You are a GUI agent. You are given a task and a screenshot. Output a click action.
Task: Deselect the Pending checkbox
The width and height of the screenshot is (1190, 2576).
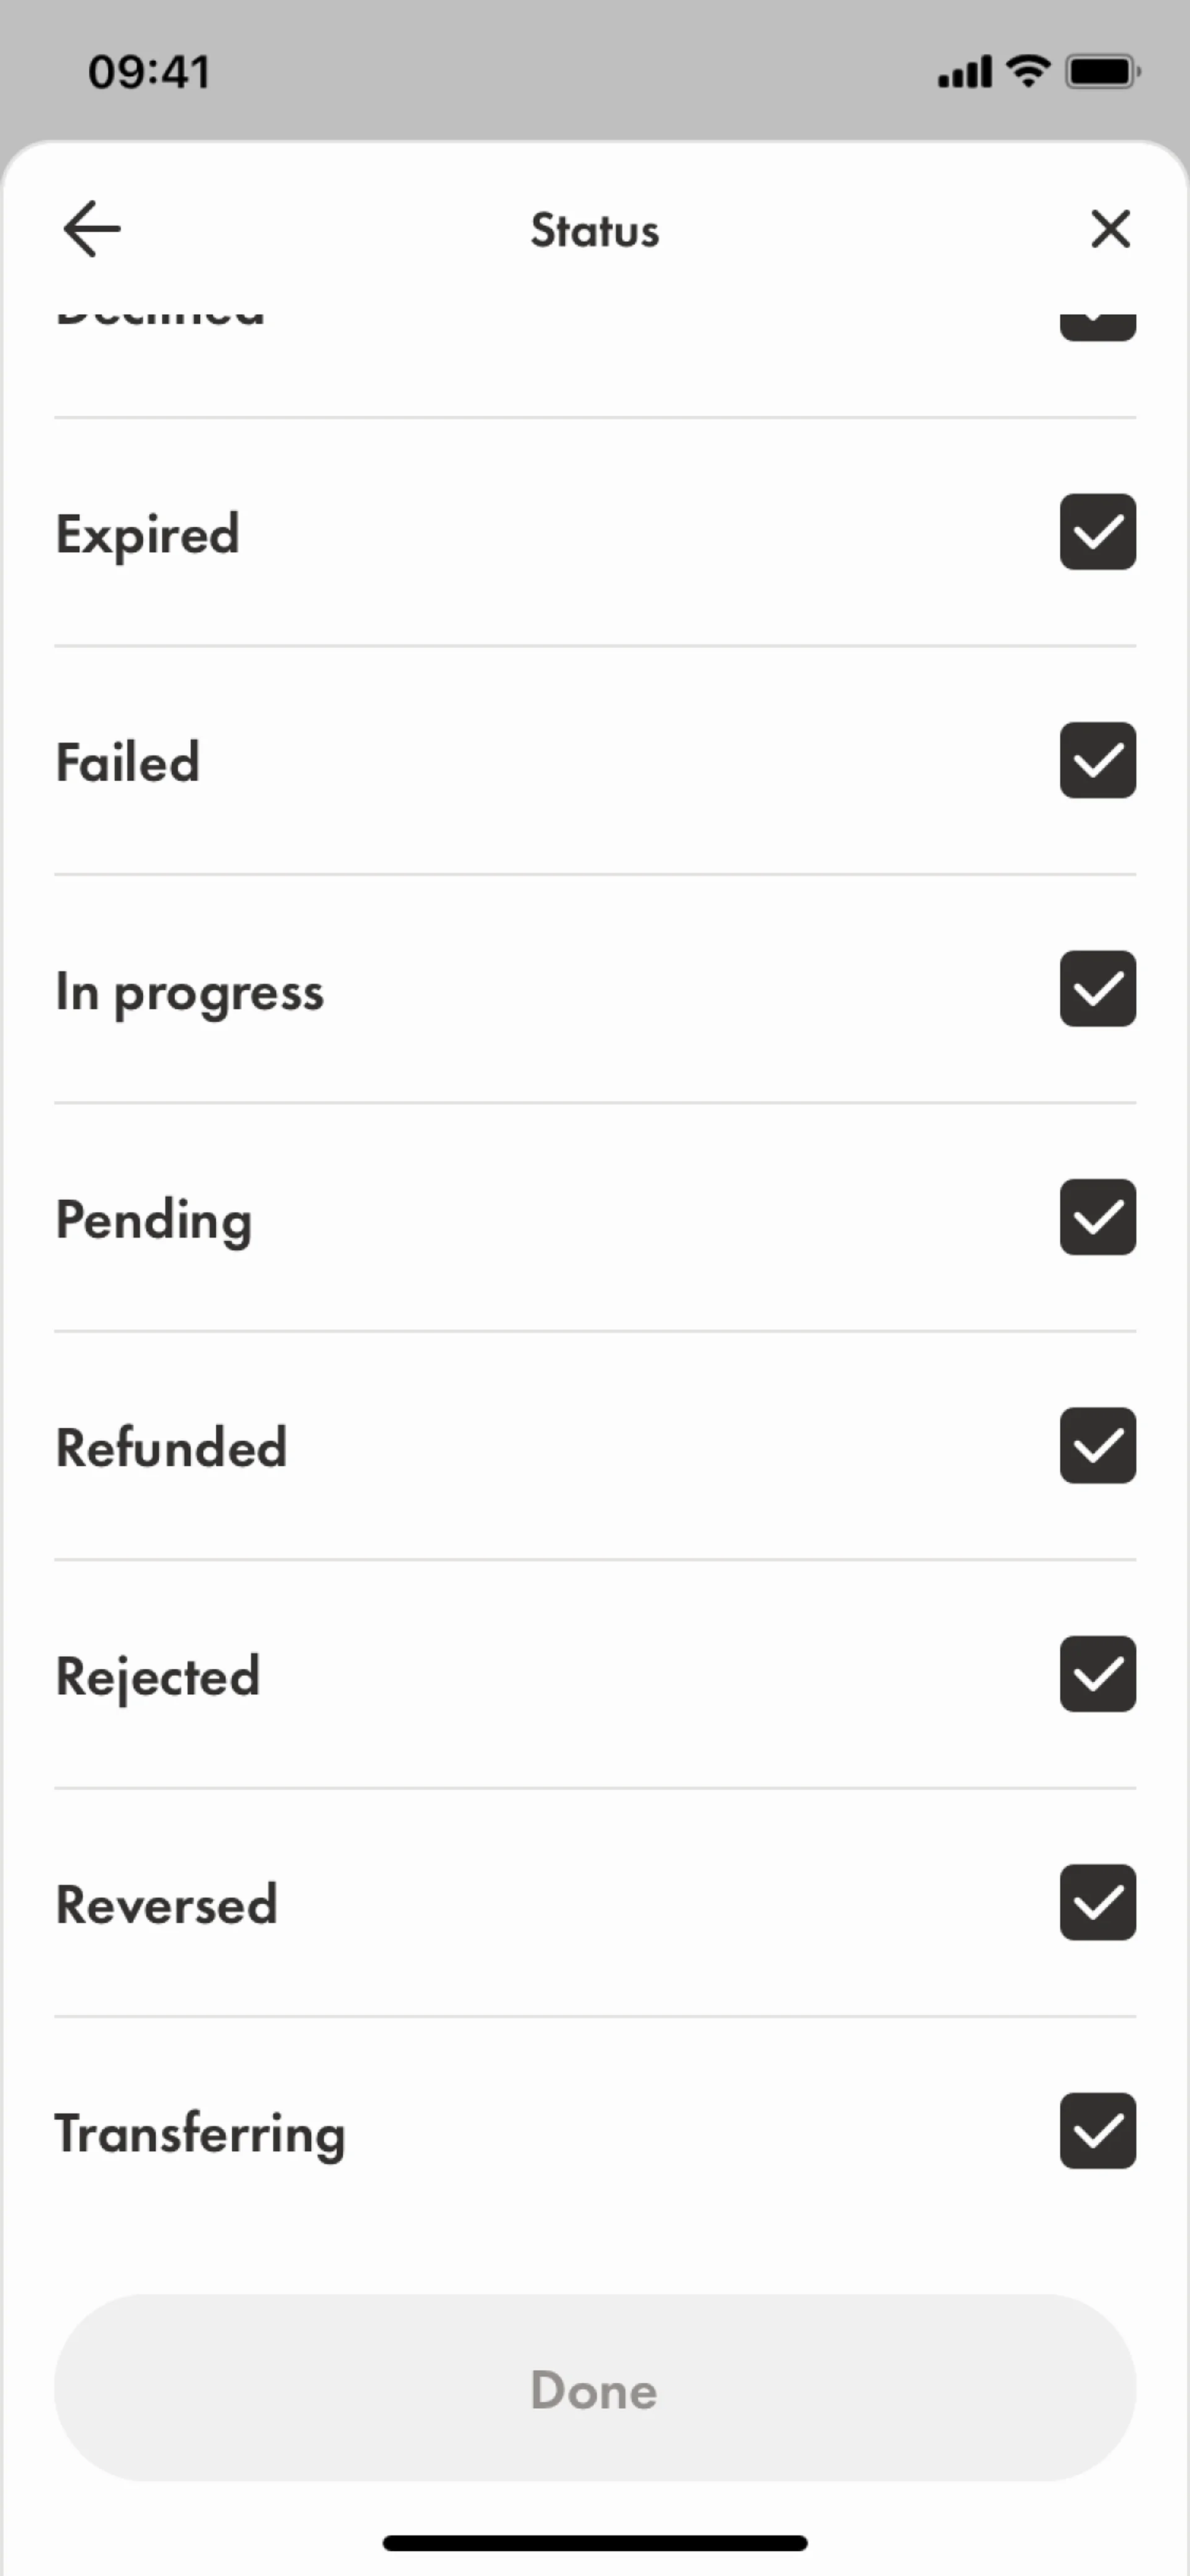(x=1097, y=1217)
